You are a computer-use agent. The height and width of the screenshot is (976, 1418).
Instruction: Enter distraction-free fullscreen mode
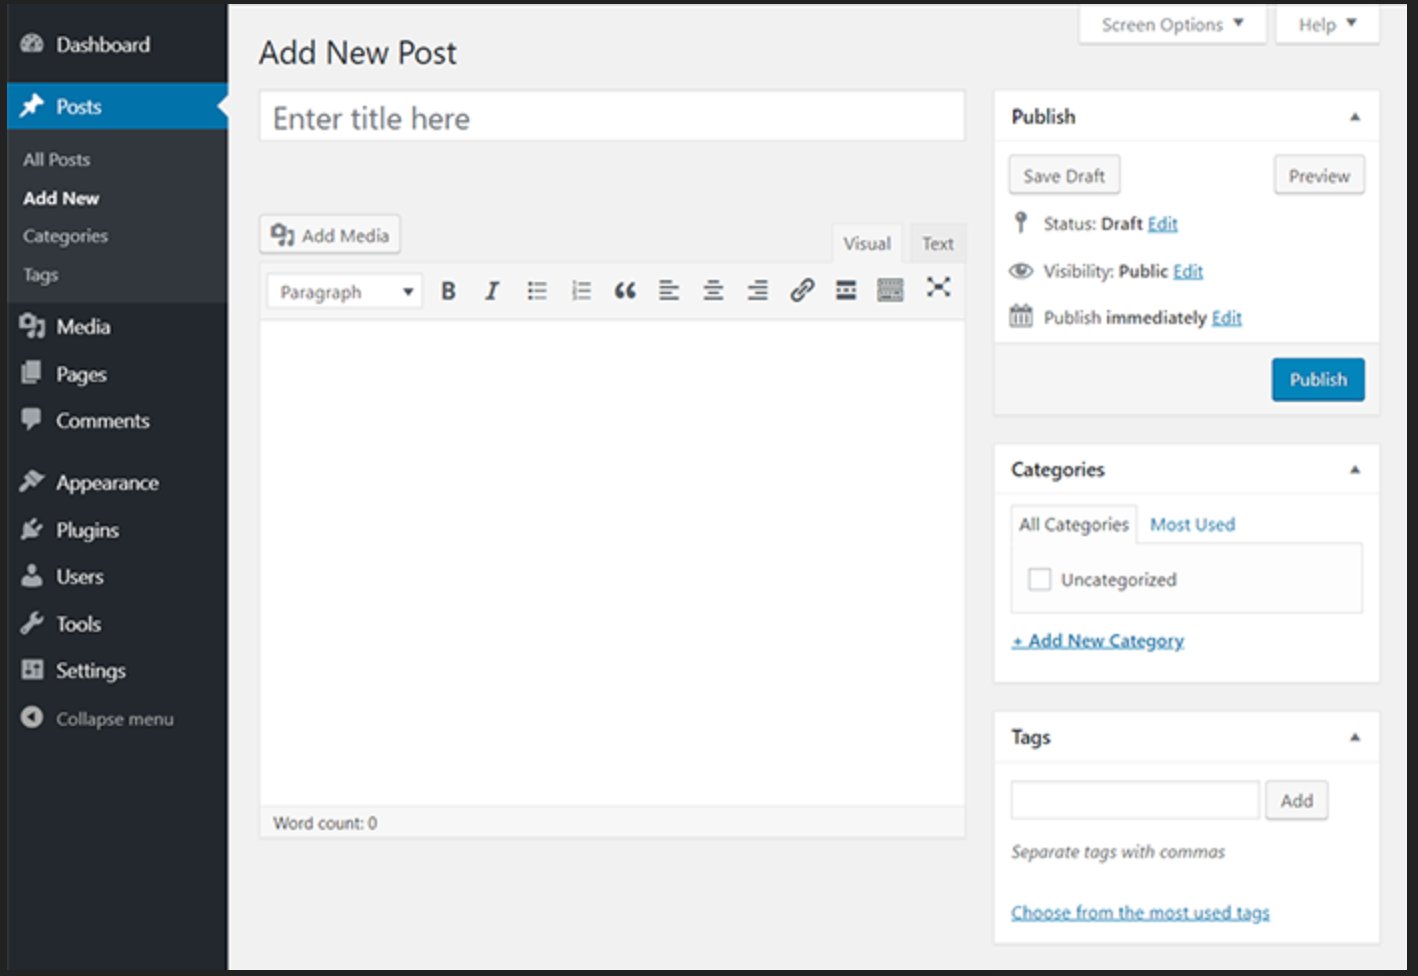coord(938,288)
